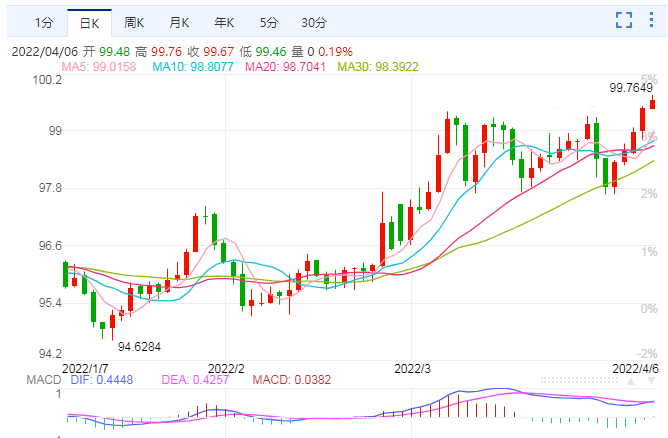The image size is (668, 438).
Task: Click the 2022/1/7 date axis label
Action: (85, 369)
